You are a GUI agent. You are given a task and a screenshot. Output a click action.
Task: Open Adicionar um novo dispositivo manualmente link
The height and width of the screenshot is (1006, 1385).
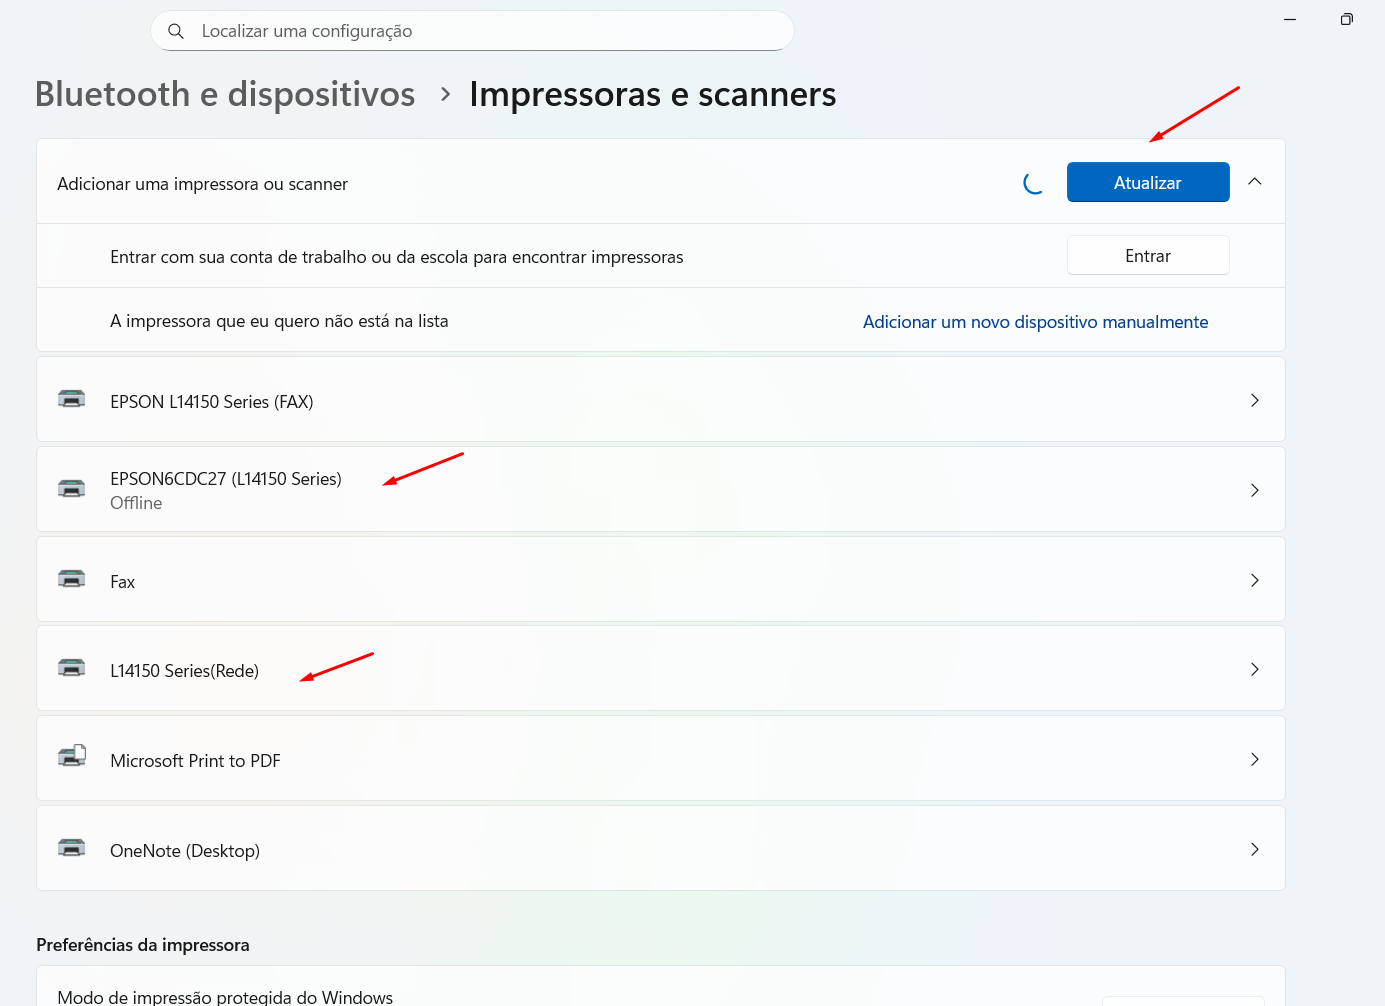coord(1035,322)
